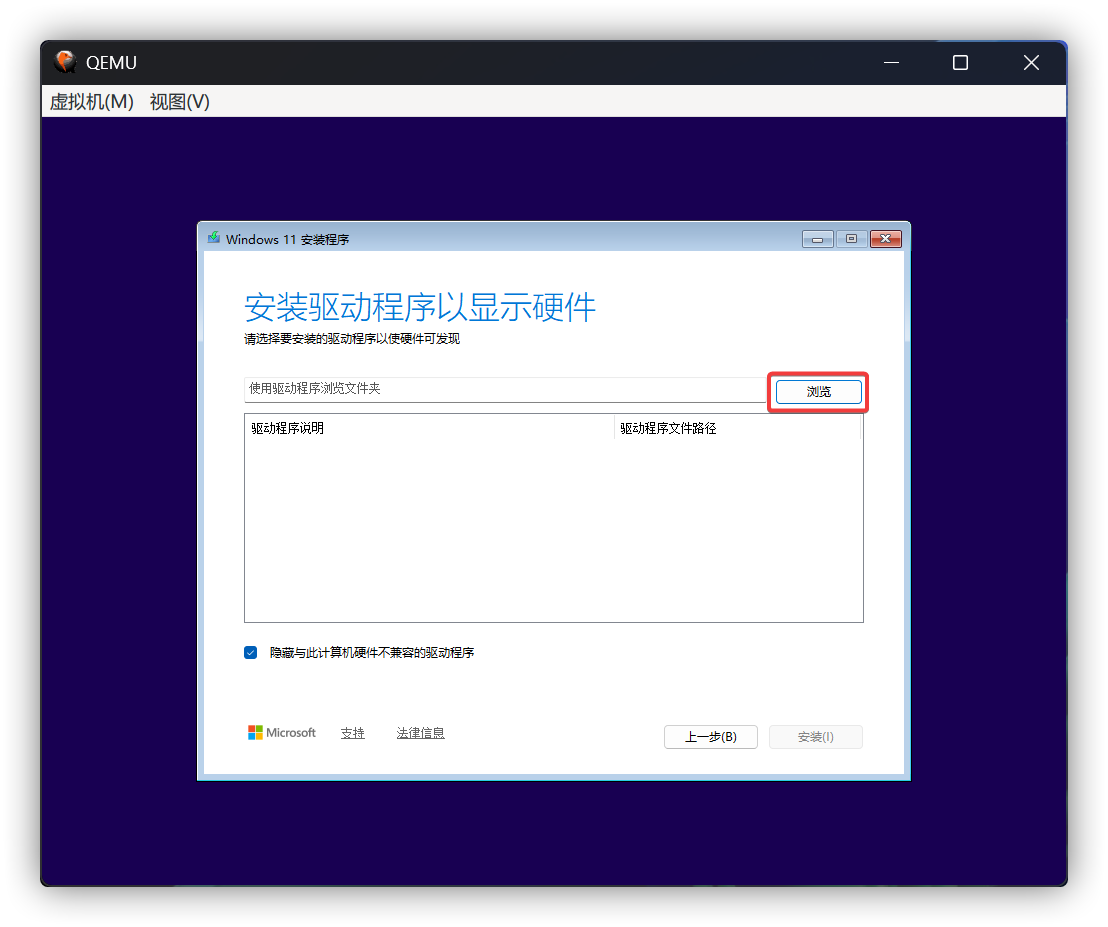This screenshot has width=1108, height=927.
Task: Open the 法律信息 legal info link
Action: point(420,733)
